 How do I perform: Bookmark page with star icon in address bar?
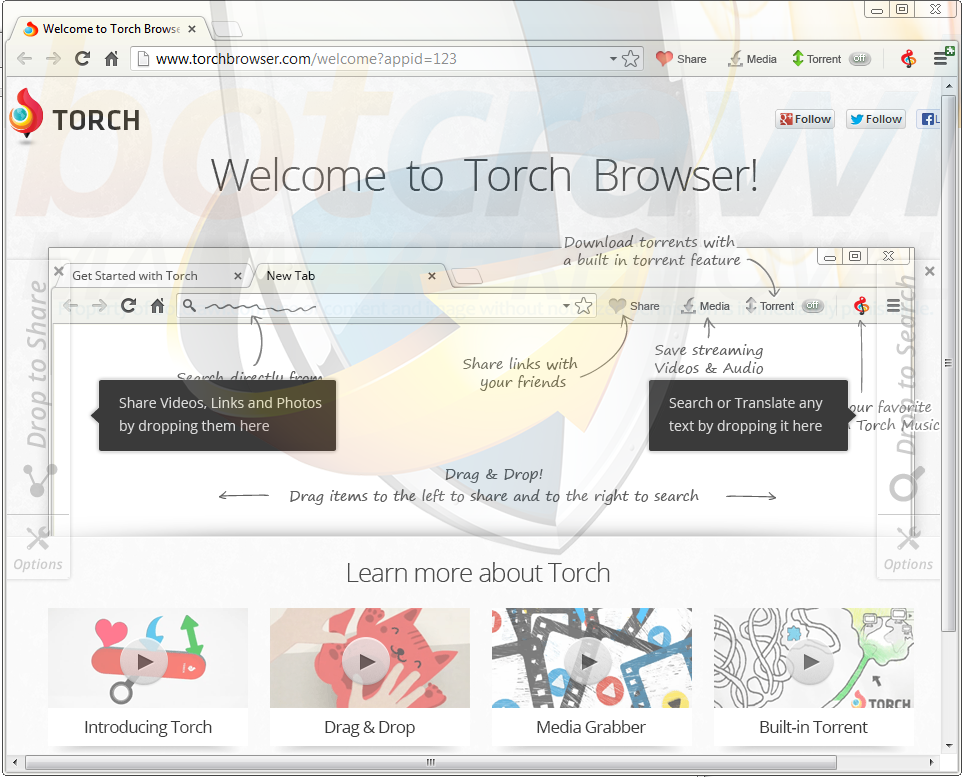(x=631, y=59)
